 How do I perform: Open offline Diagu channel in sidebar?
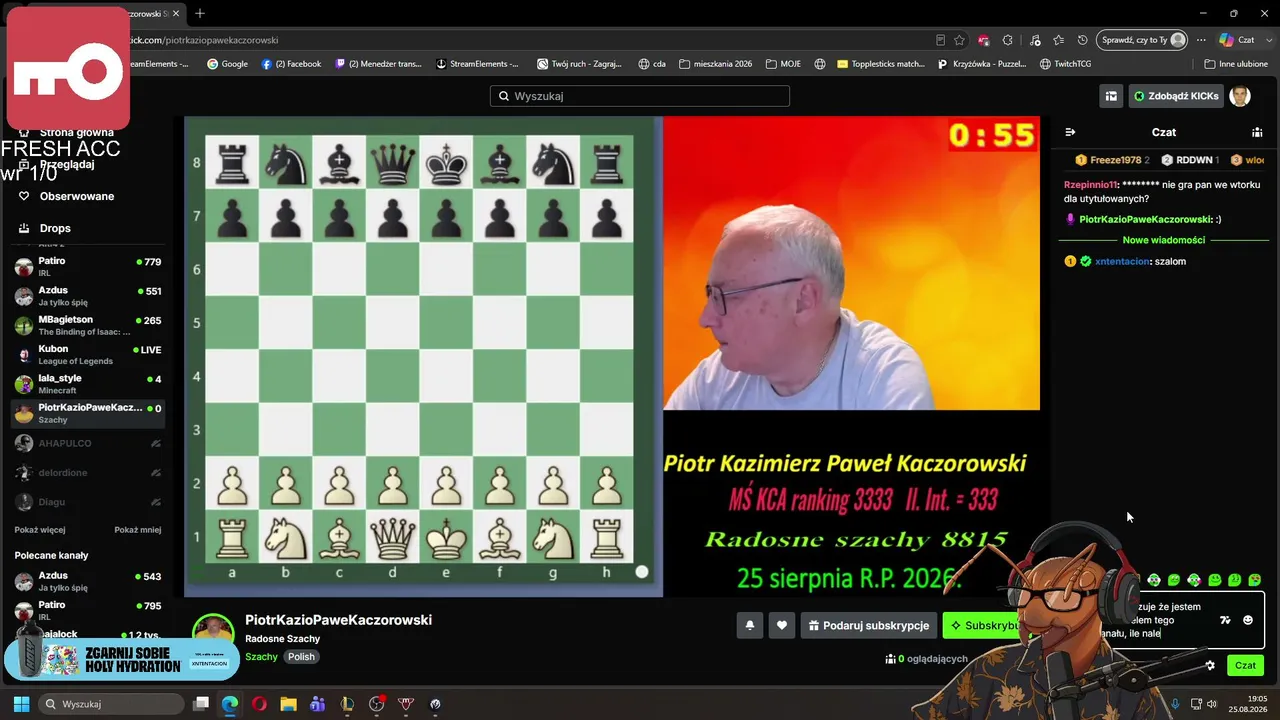click(88, 502)
